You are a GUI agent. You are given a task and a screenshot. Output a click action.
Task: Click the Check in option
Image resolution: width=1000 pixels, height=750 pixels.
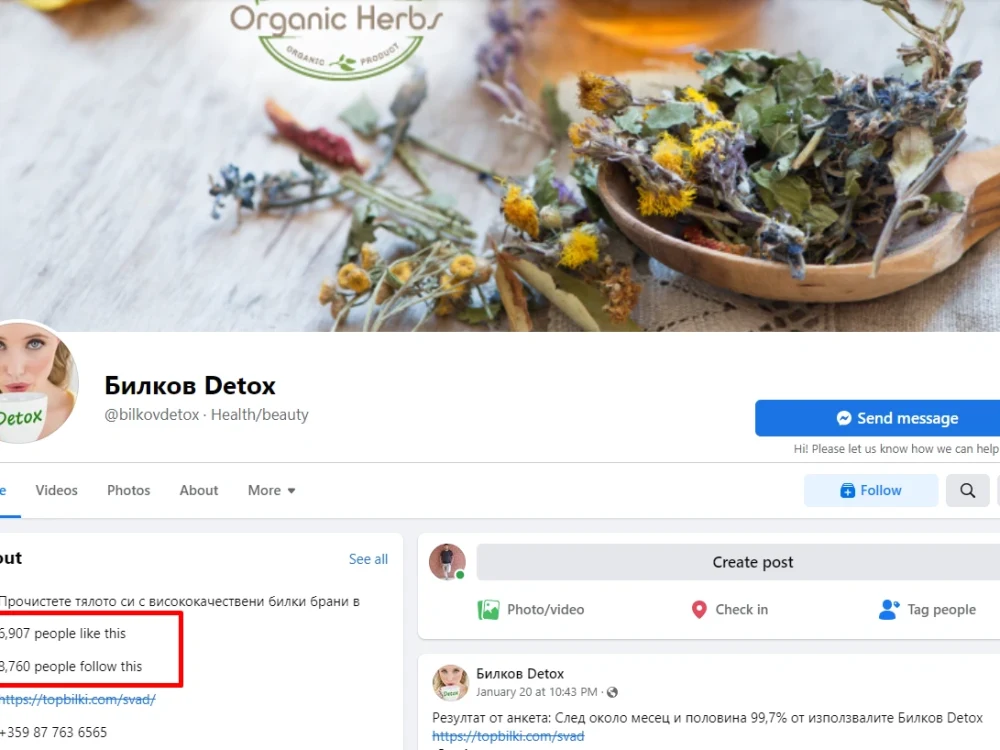click(x=730, y=610)
